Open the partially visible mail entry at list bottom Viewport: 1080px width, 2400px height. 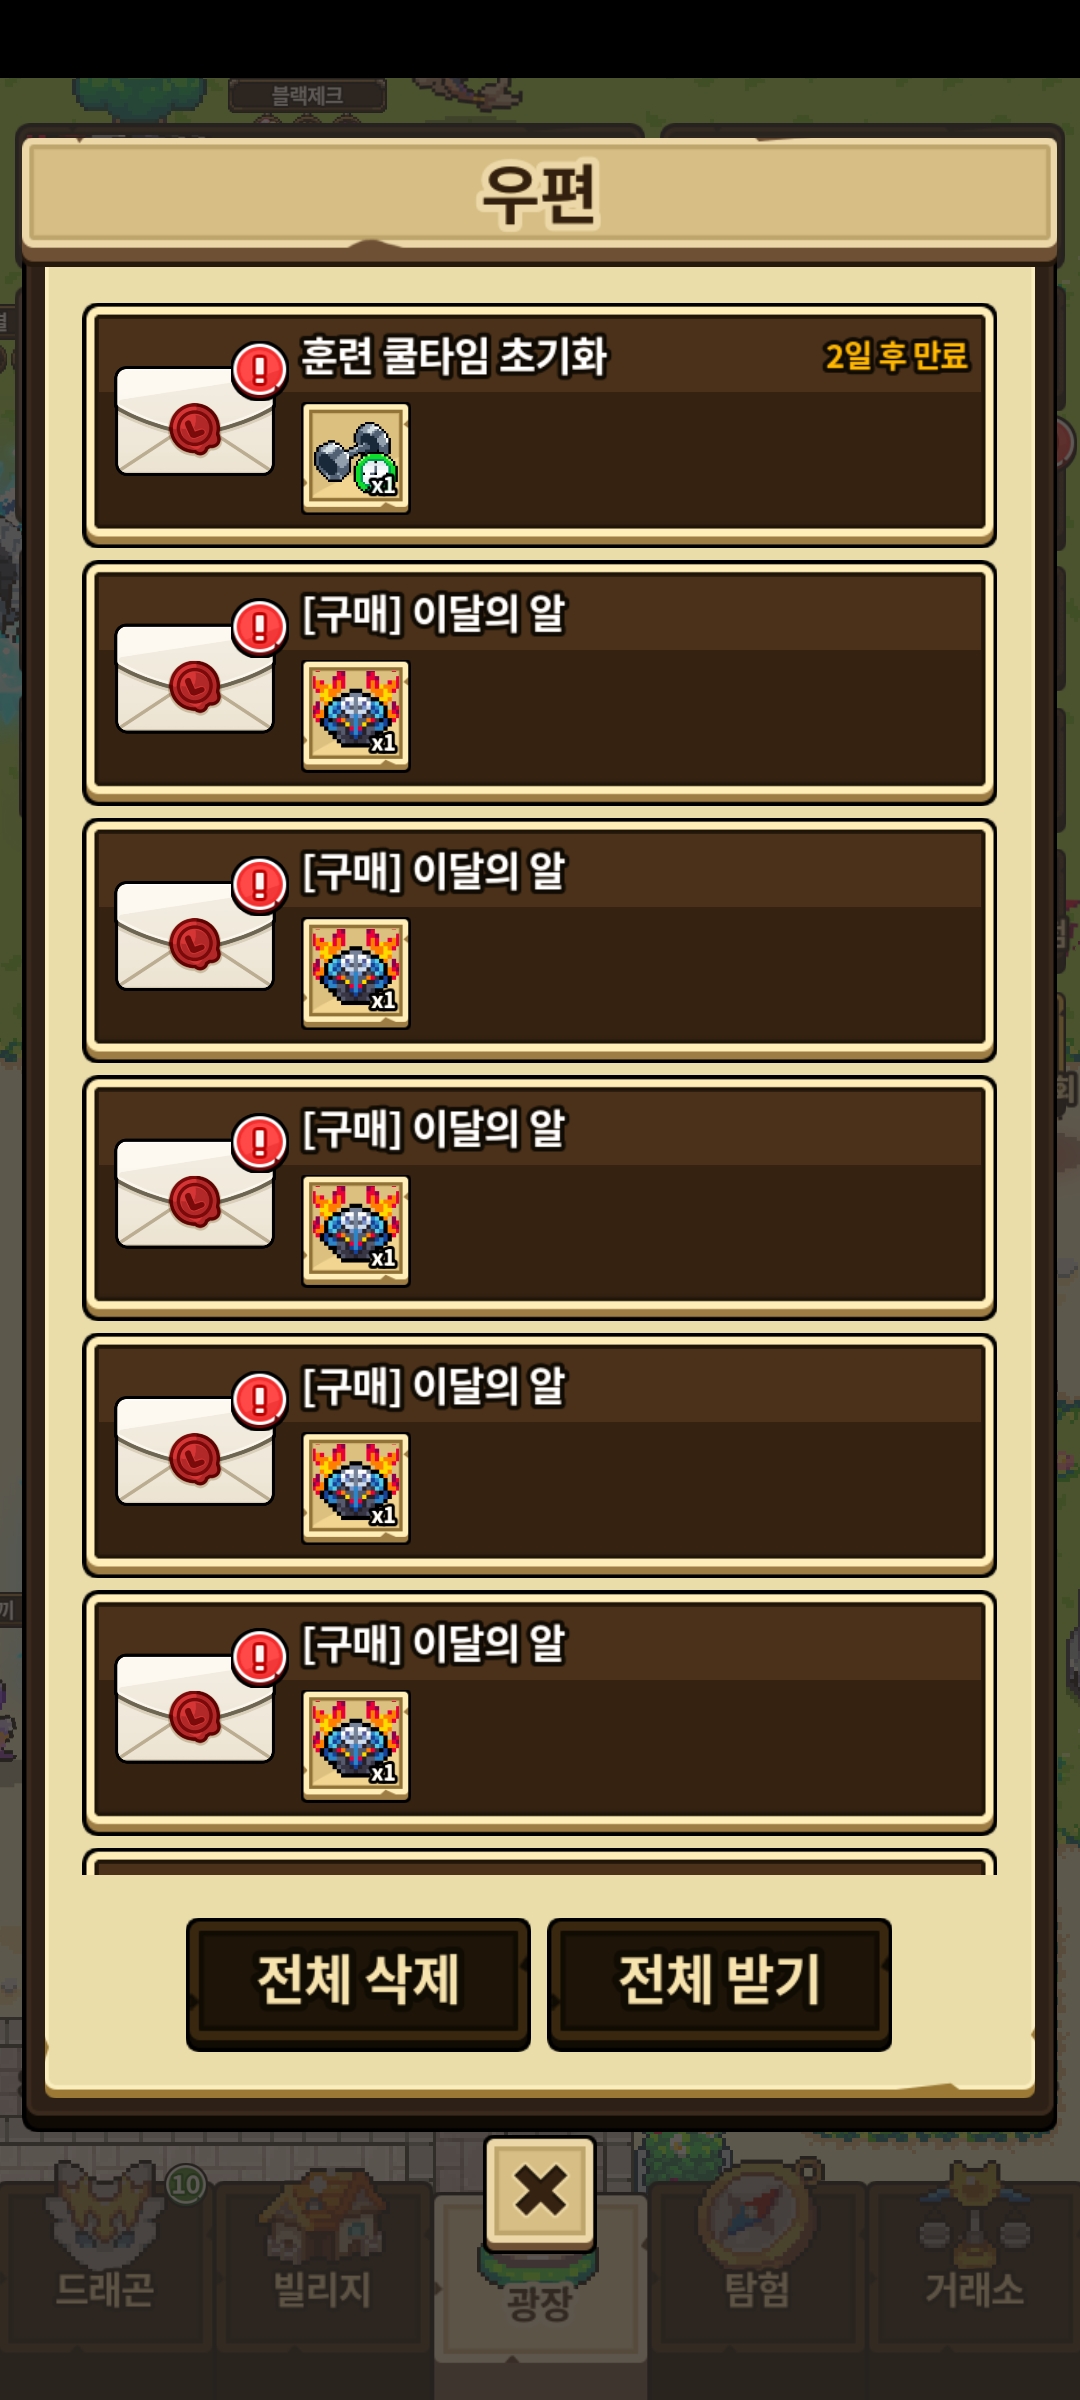coord(540,1863)
